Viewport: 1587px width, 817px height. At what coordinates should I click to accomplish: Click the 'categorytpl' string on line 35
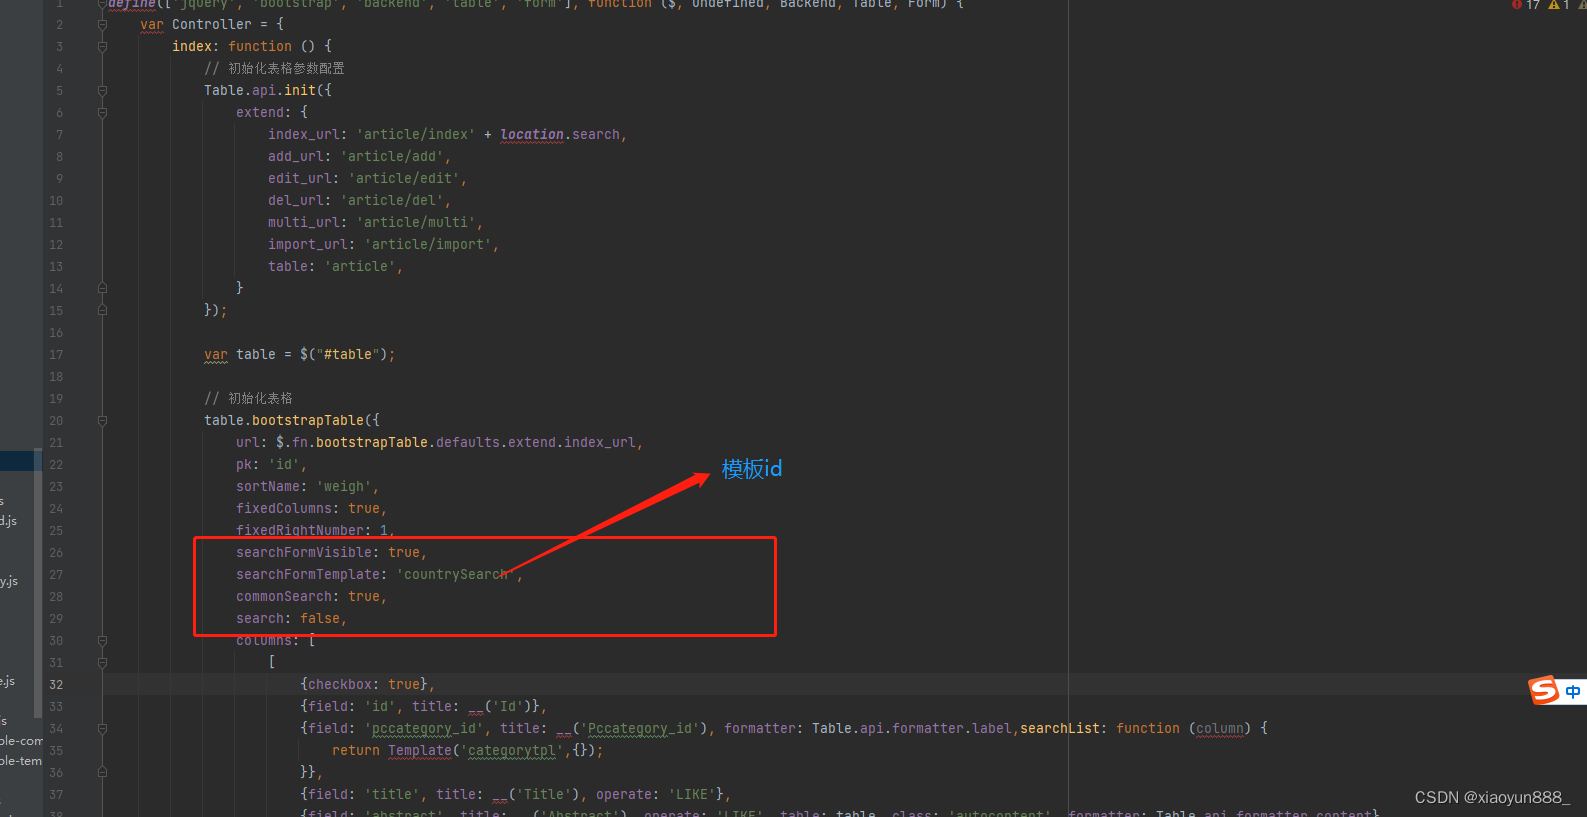[512, 750]
